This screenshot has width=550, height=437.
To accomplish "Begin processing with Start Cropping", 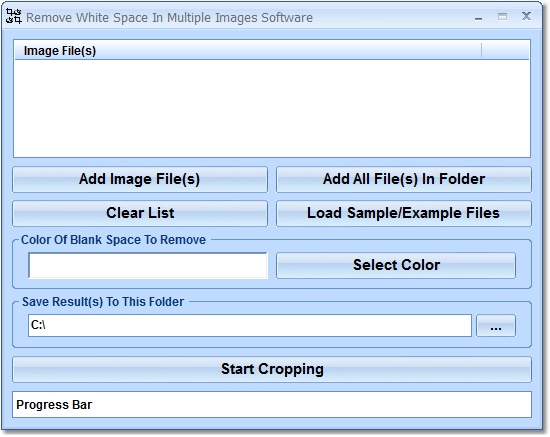I will (x=272, y=369).
